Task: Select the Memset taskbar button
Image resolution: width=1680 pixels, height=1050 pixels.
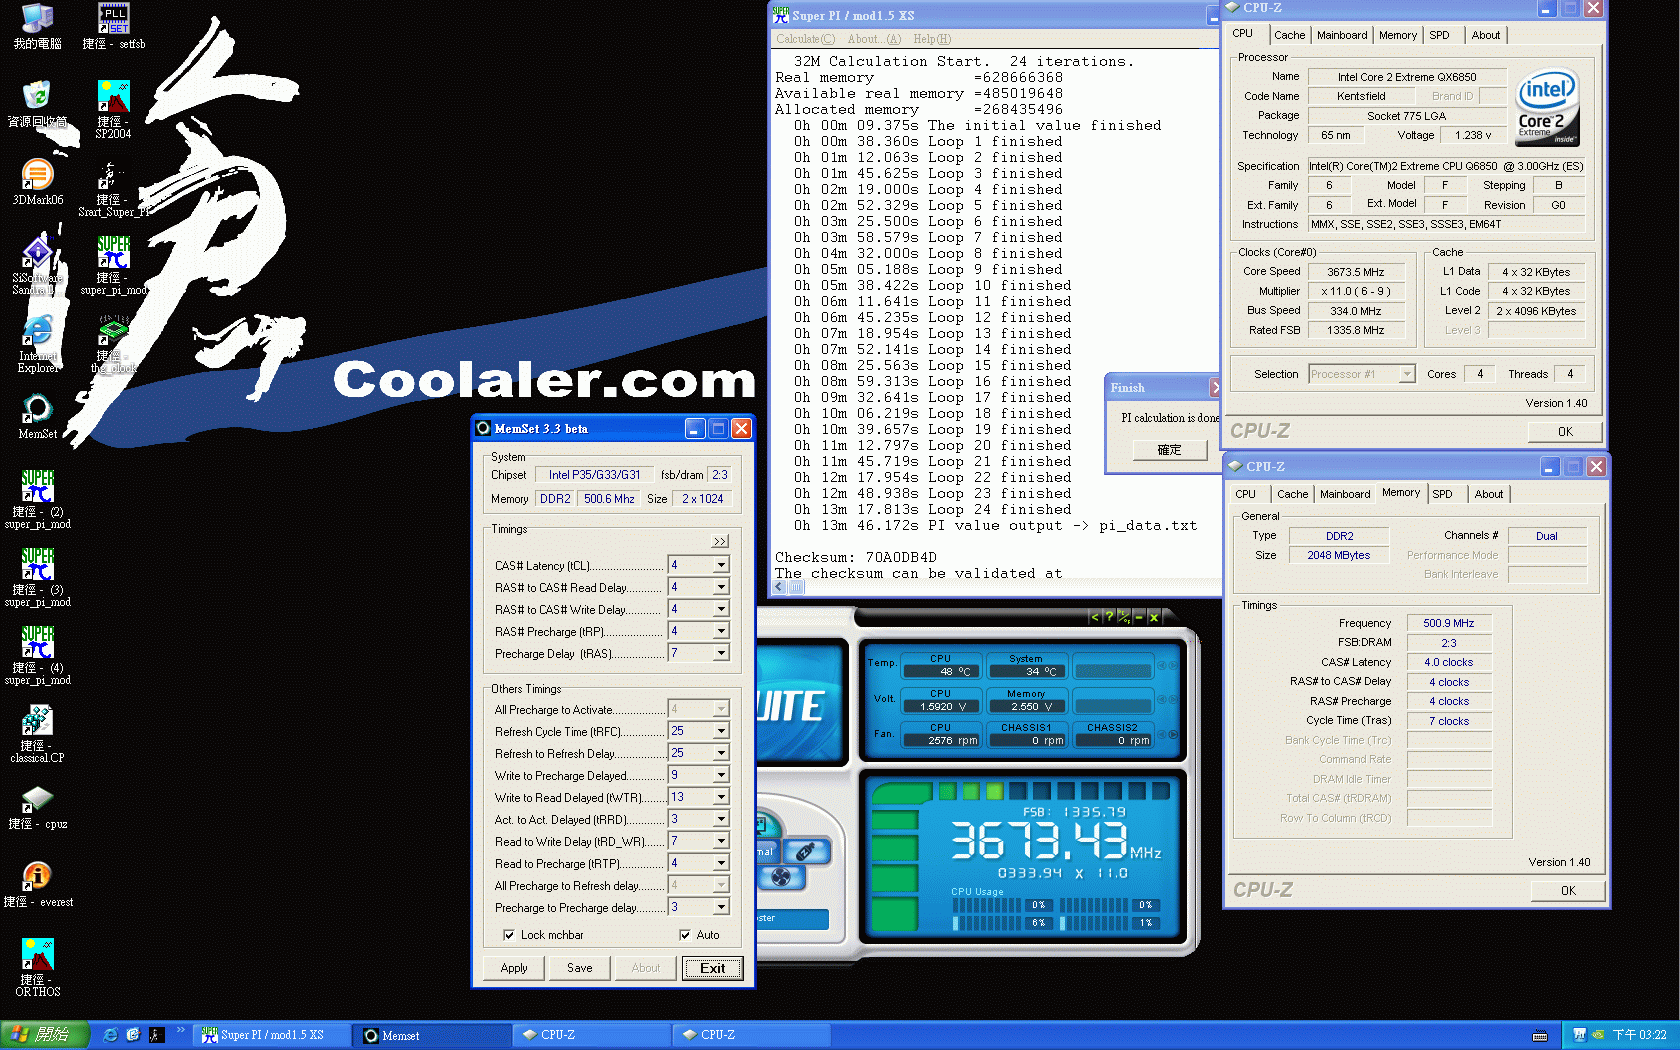Action: (432, 1035)
